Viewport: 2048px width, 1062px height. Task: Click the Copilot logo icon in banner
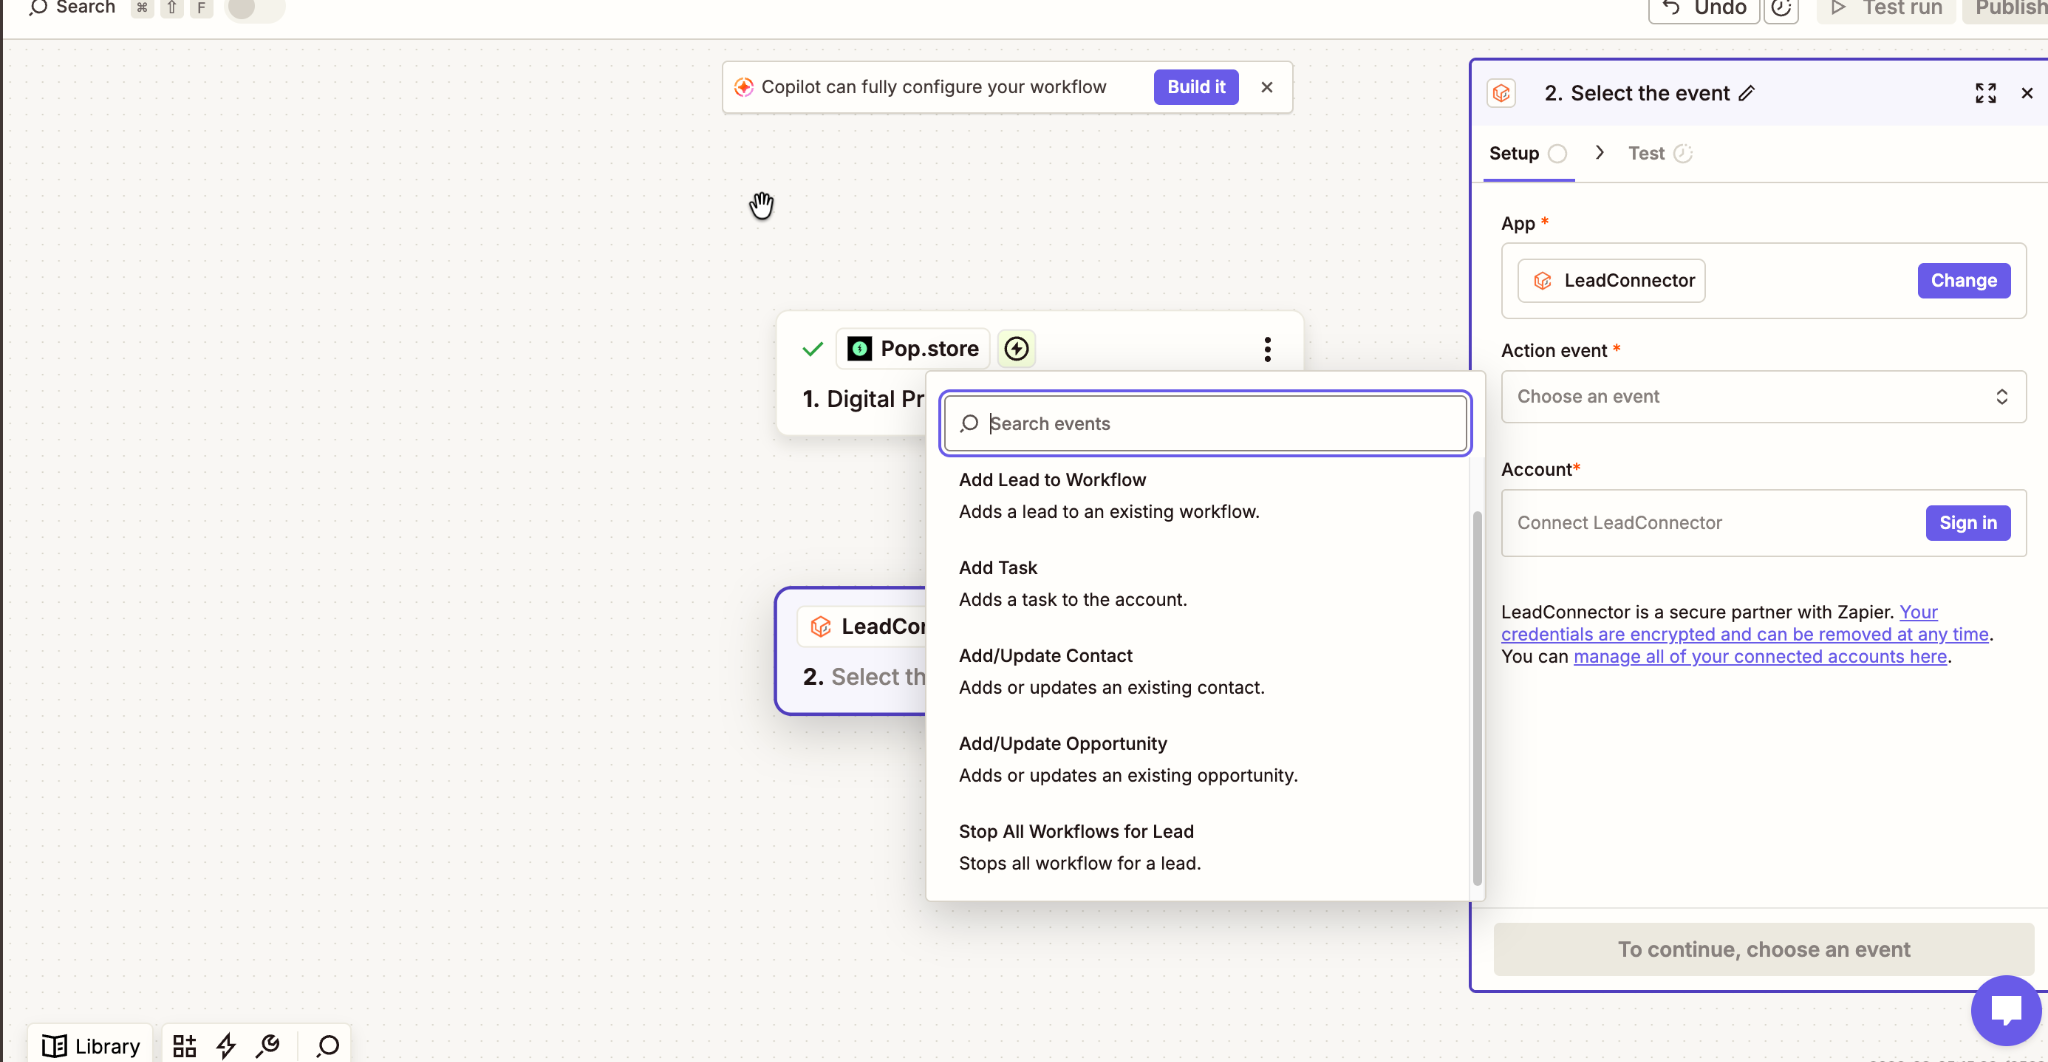tap(744, 87)
